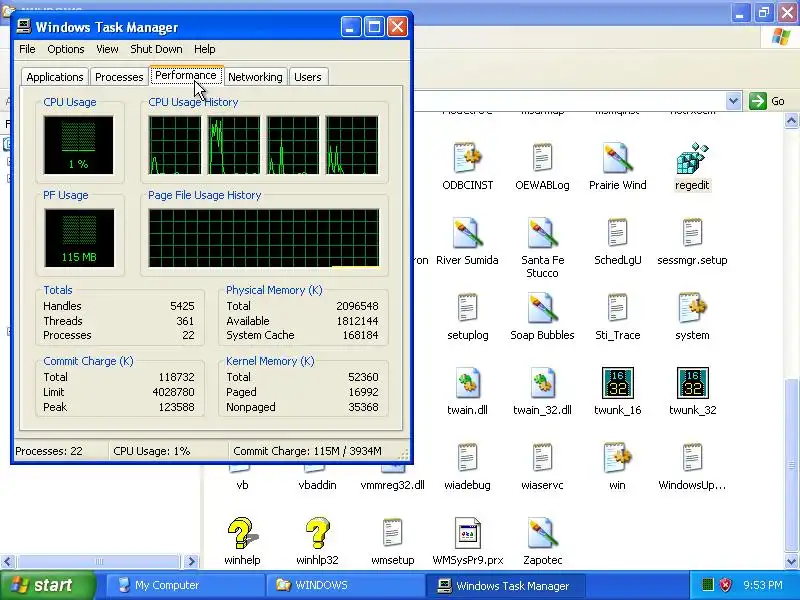
Task: Open the Help menu in Task Manager
Action: click(205, 49)
